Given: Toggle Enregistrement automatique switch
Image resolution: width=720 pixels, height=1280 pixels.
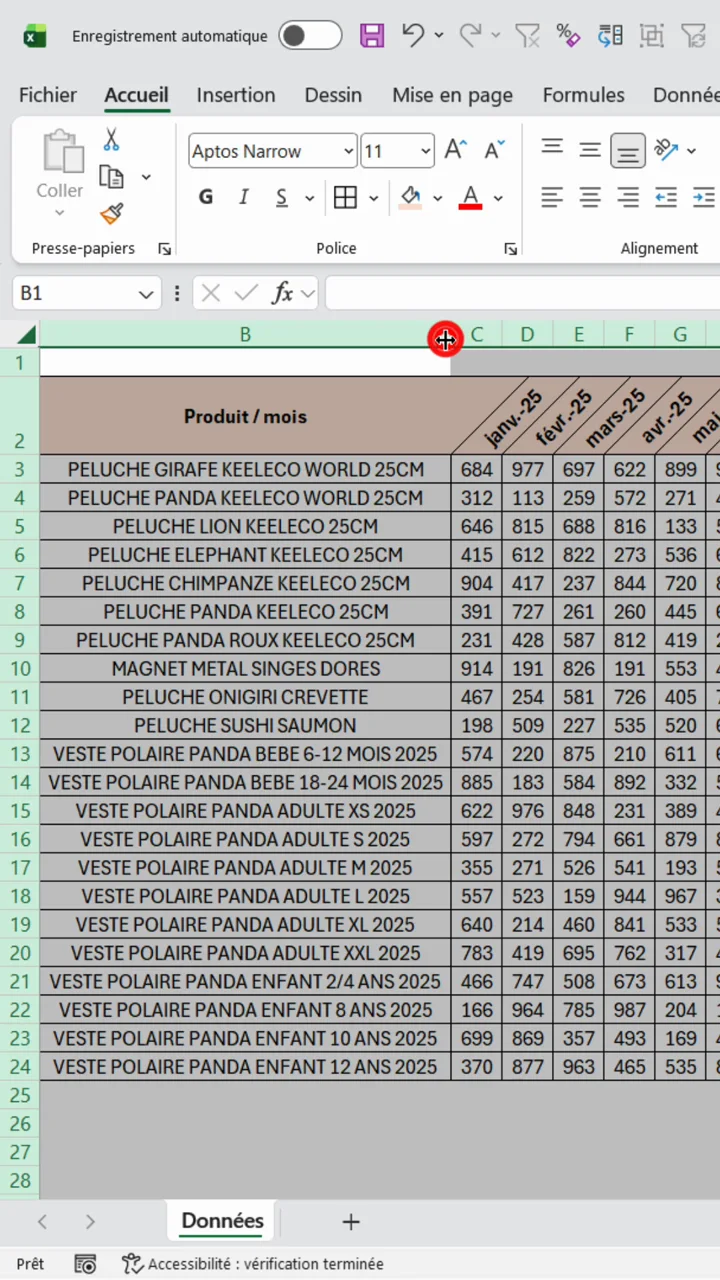Looking at the screenshot, I should click(x=310, y=36).
